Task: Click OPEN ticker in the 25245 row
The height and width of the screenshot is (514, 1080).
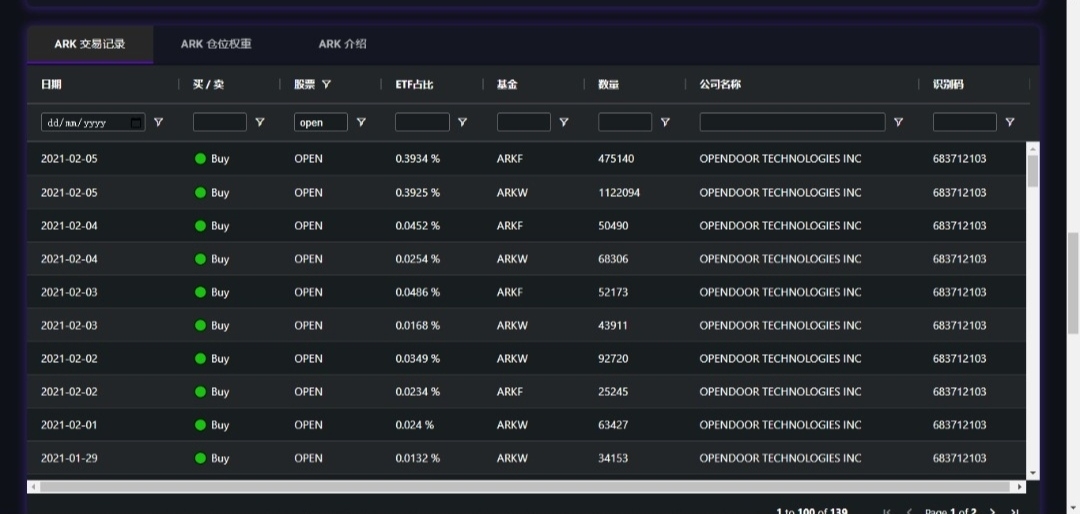Action: (308, 391)
